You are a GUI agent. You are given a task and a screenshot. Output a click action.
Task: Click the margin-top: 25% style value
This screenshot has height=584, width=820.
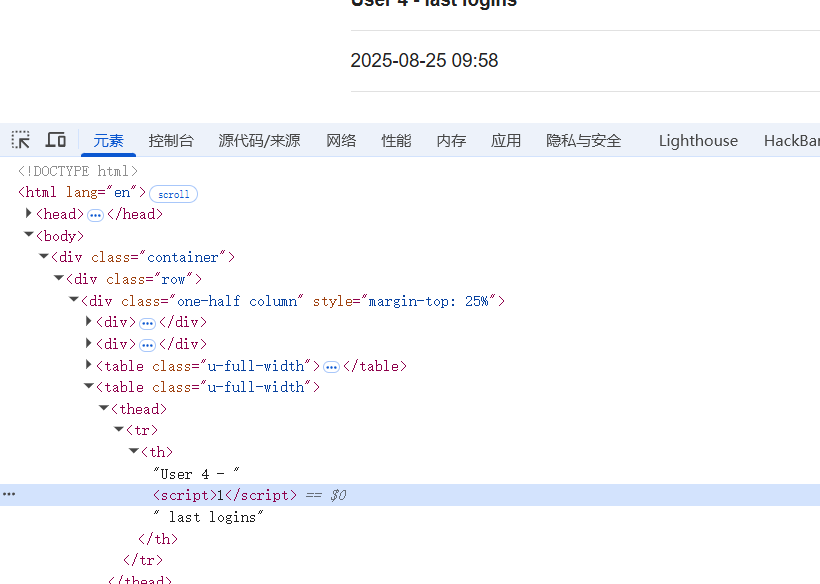[428, 301]
